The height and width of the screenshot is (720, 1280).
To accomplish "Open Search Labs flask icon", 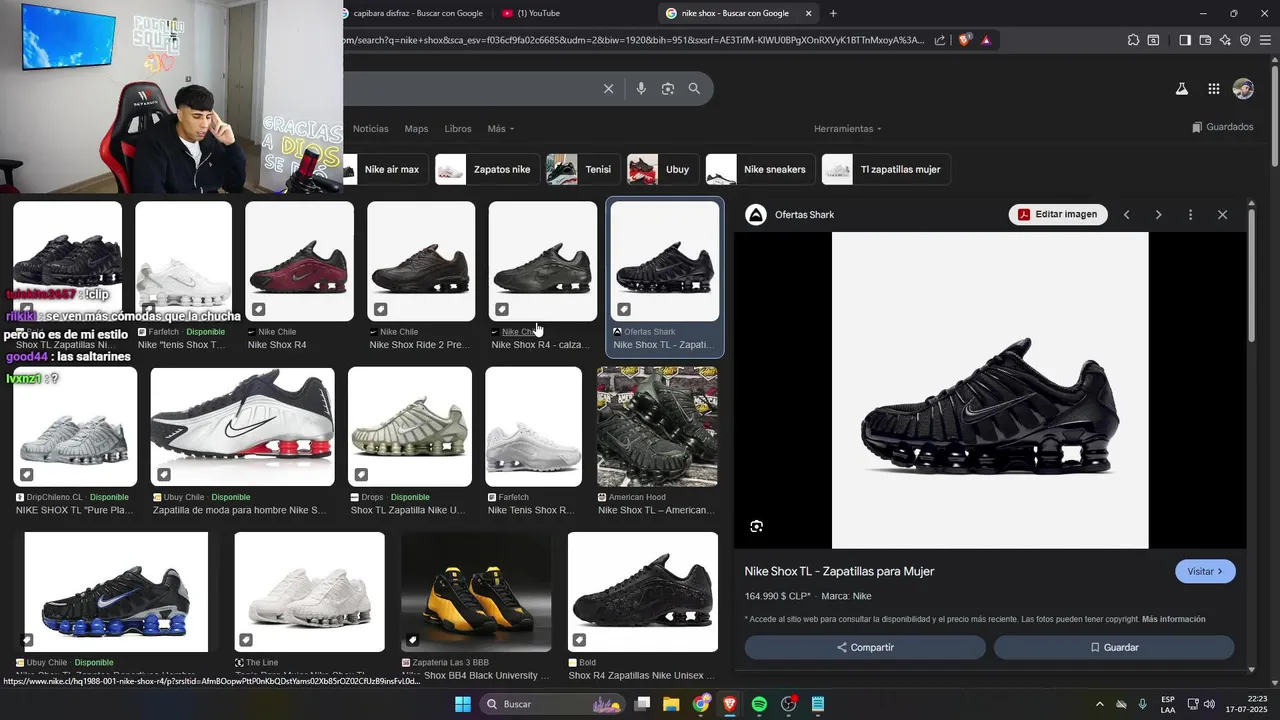I will [1181, 89].
